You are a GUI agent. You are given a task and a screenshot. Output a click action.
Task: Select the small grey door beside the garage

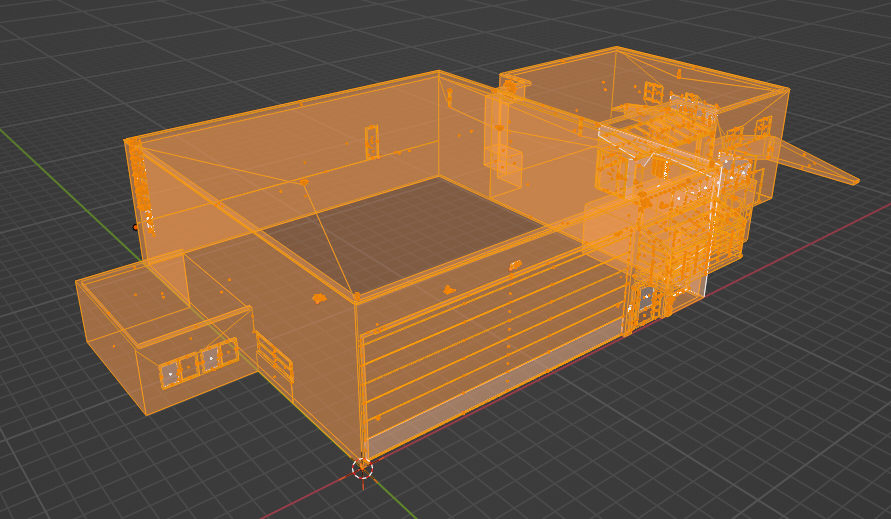(646, 302)
